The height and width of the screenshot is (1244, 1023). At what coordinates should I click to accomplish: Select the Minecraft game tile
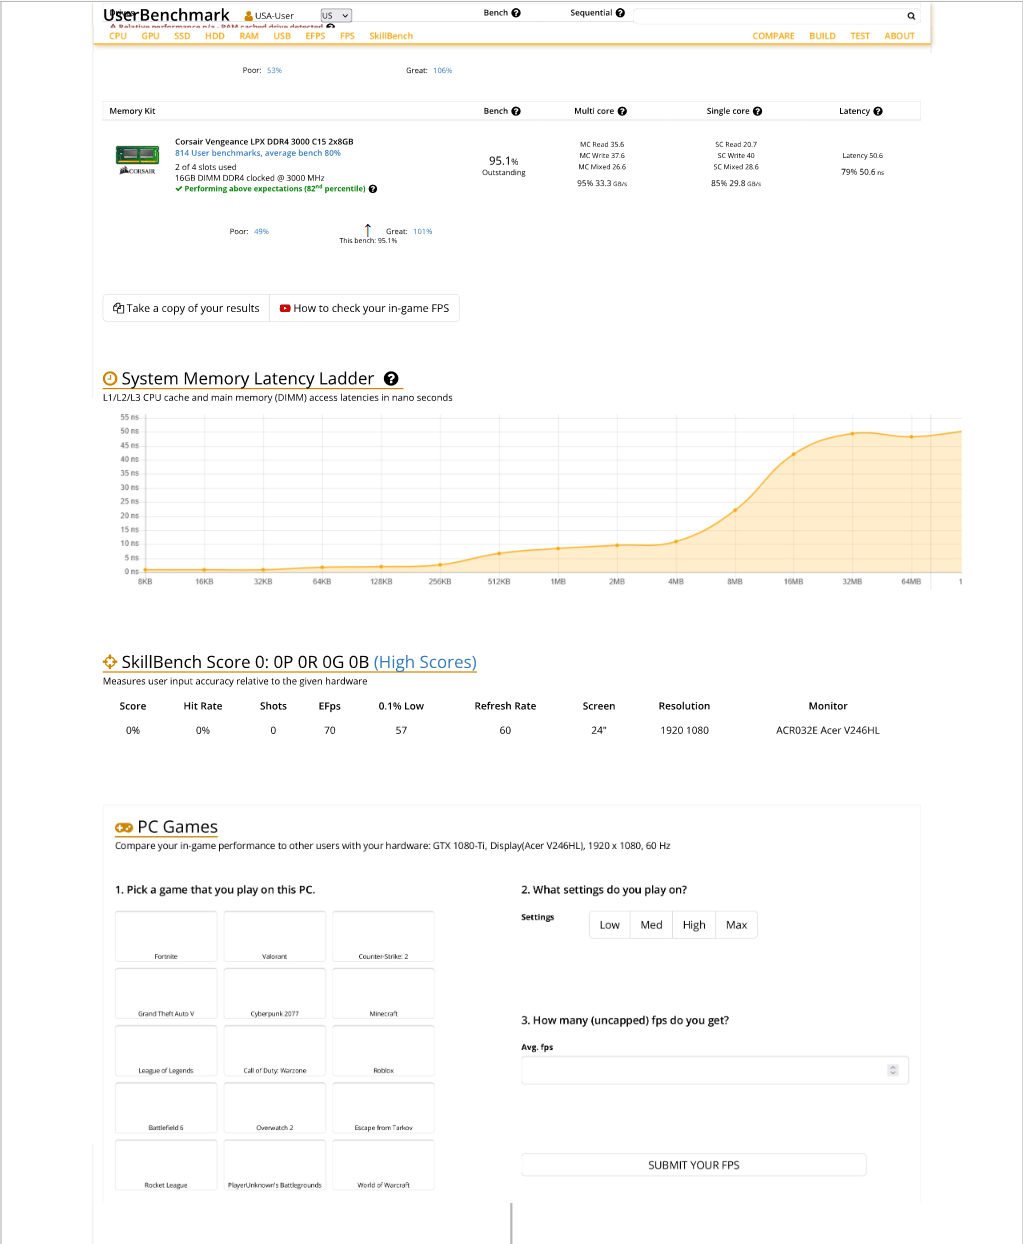click(384, 994)
